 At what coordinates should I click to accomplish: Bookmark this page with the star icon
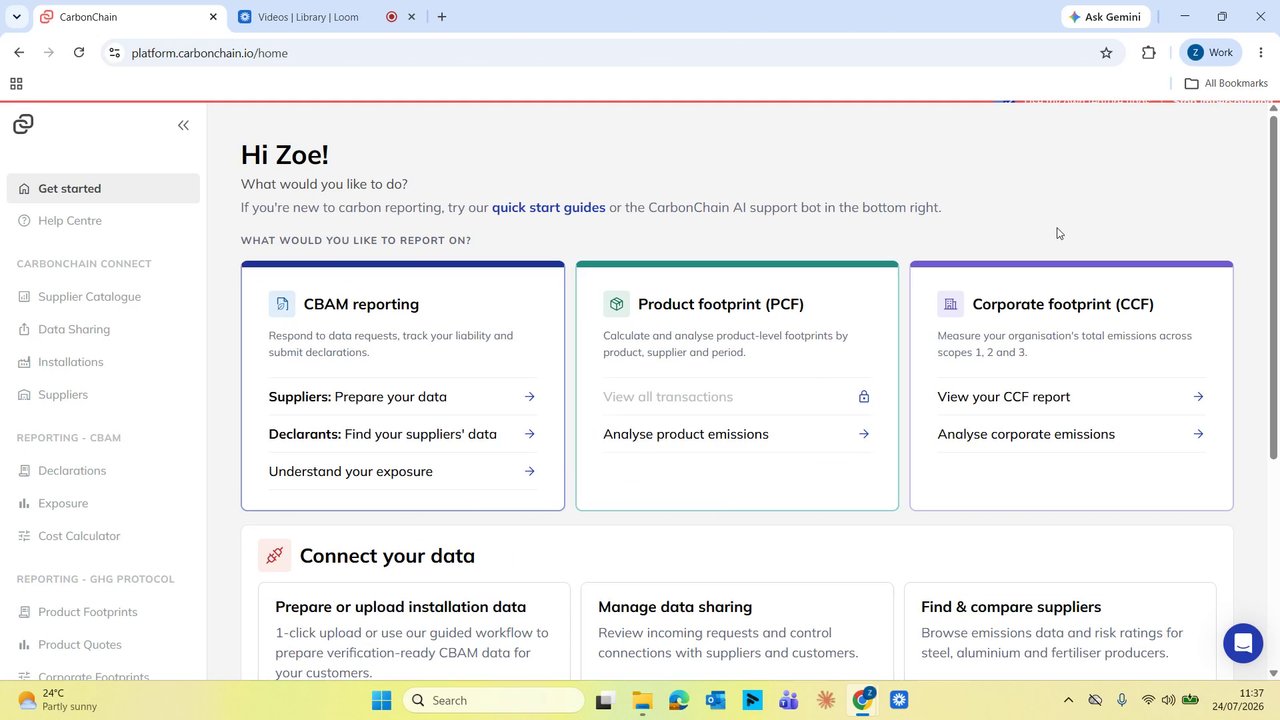[1106, 53]
